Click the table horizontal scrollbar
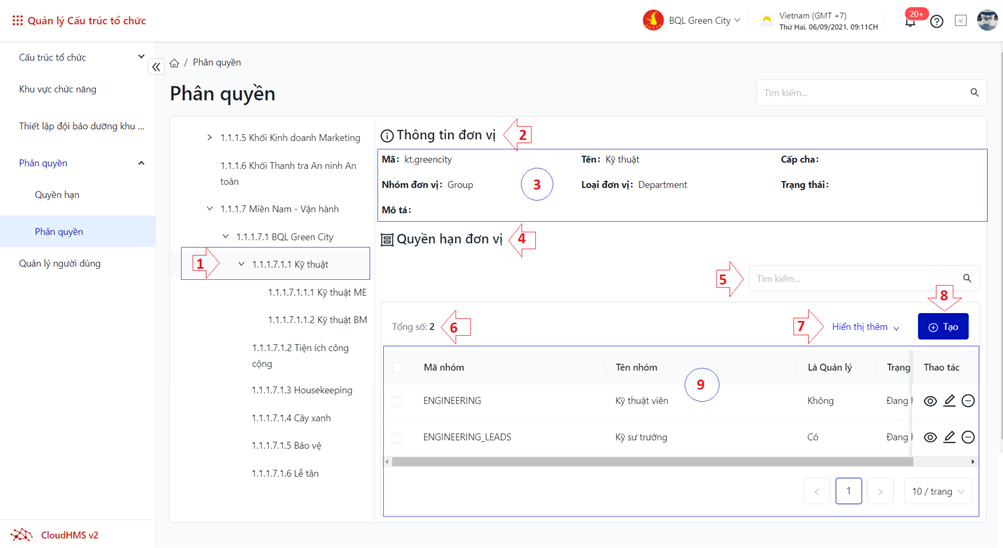The height and width of the screenshot is (548, 1003). [x=650, y=462]
